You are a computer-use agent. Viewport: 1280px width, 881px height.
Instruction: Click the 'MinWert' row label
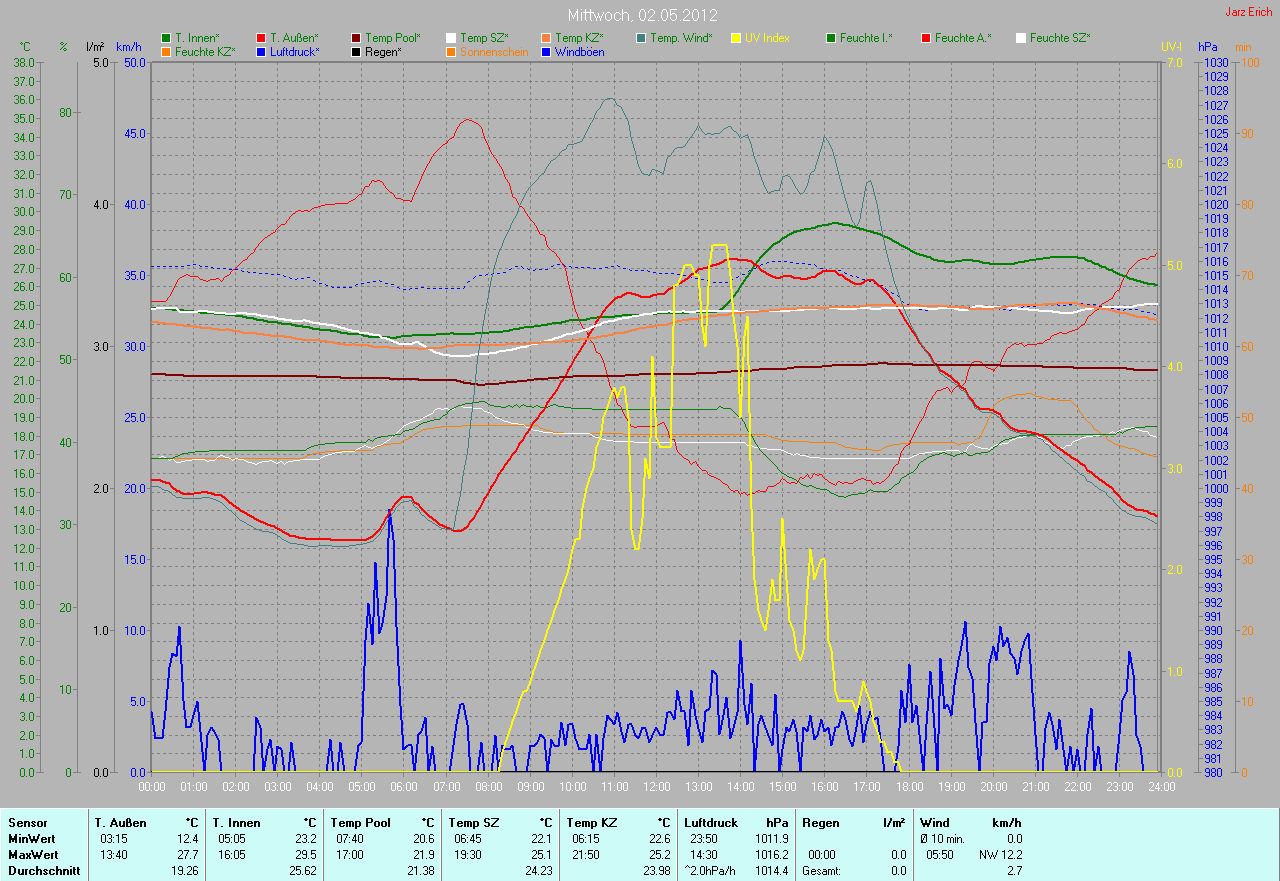coord(32,839)
